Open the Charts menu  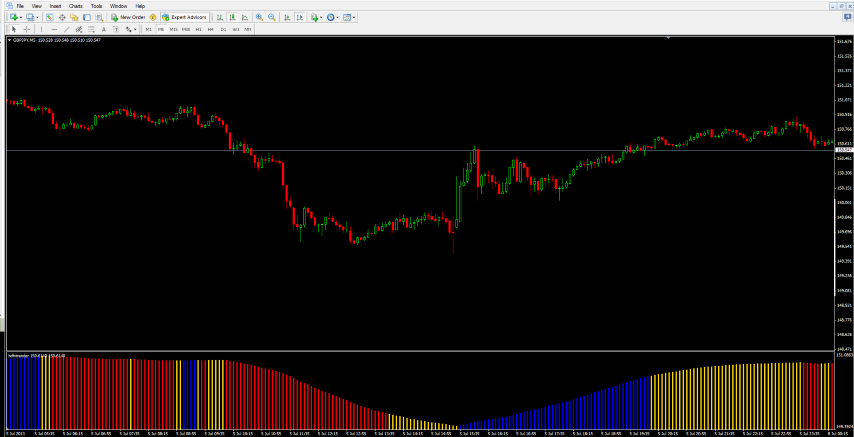click(76, 6)
